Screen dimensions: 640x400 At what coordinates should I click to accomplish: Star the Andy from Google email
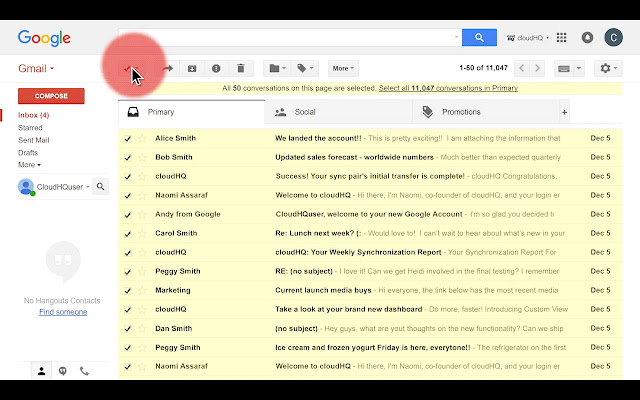click(142, 214)
